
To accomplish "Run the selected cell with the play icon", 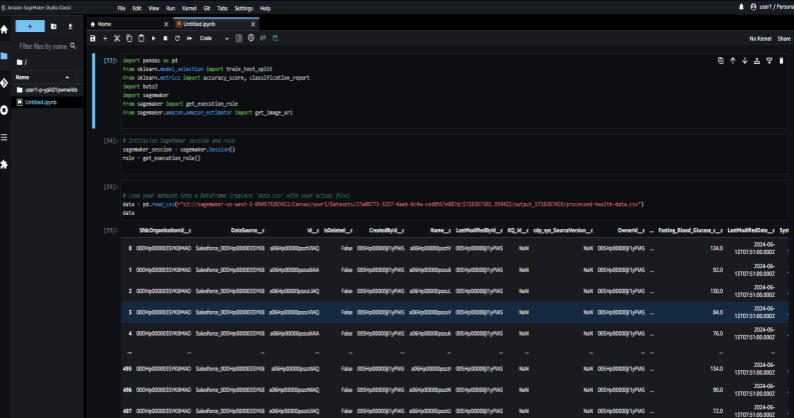I will [153, 39].
